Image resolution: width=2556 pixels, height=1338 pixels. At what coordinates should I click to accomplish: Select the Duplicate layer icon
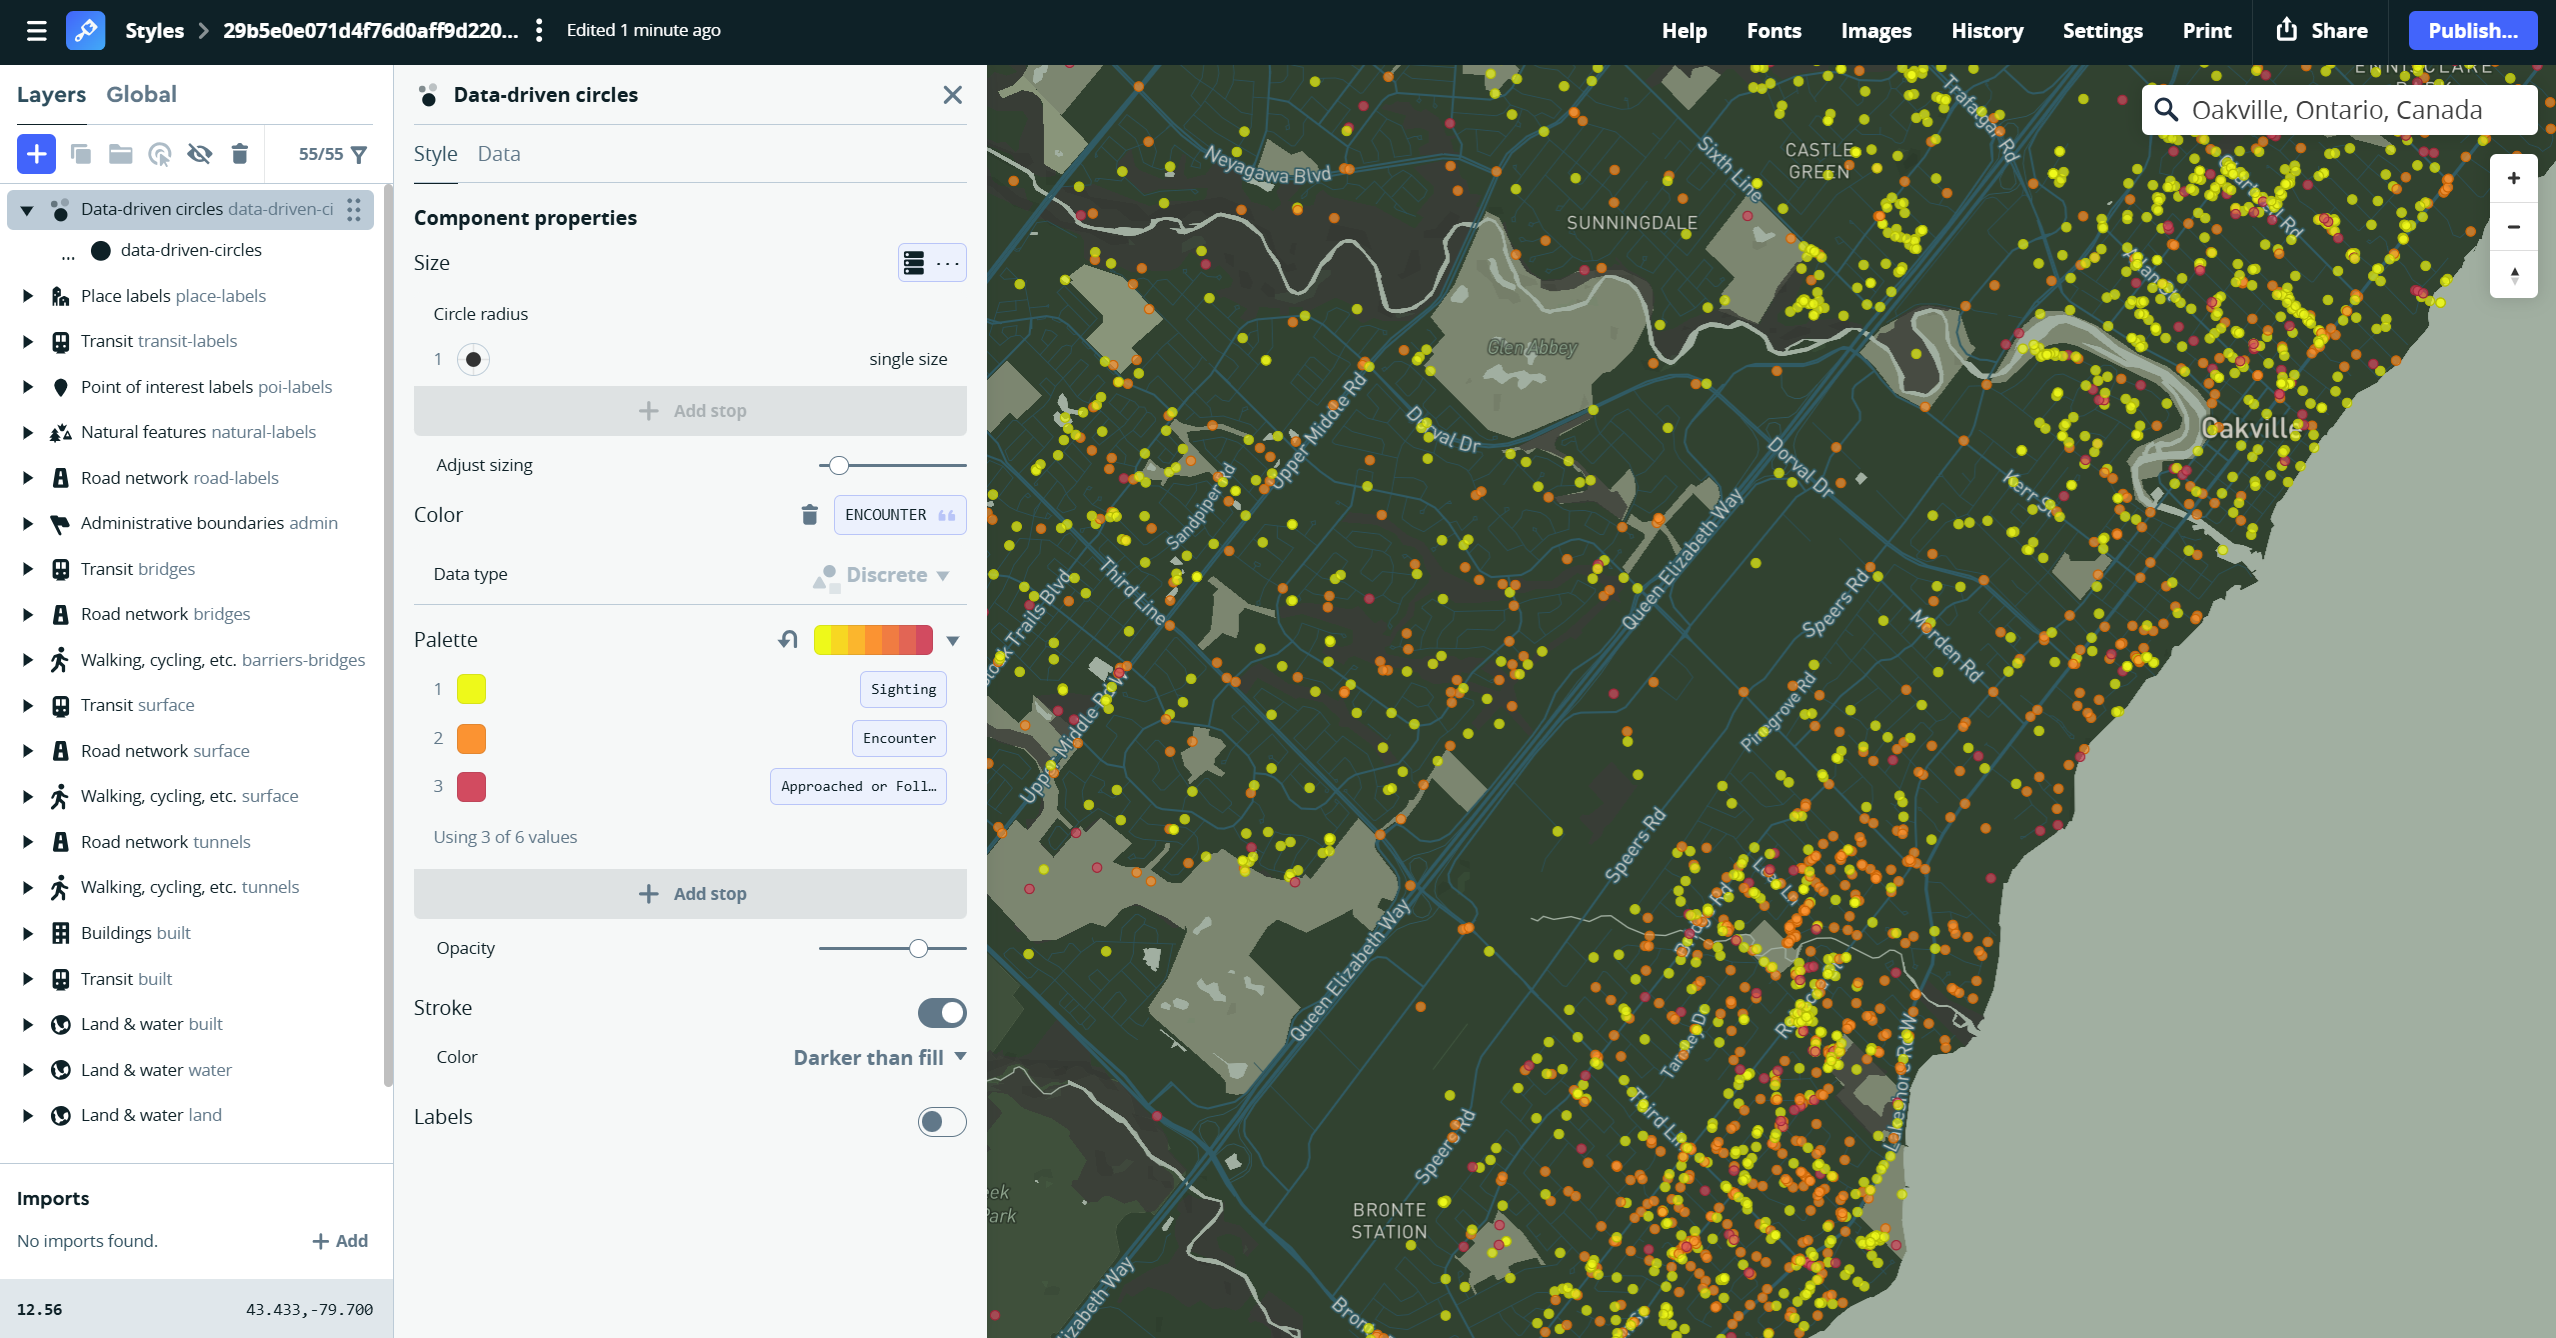[x=81, y=154]
